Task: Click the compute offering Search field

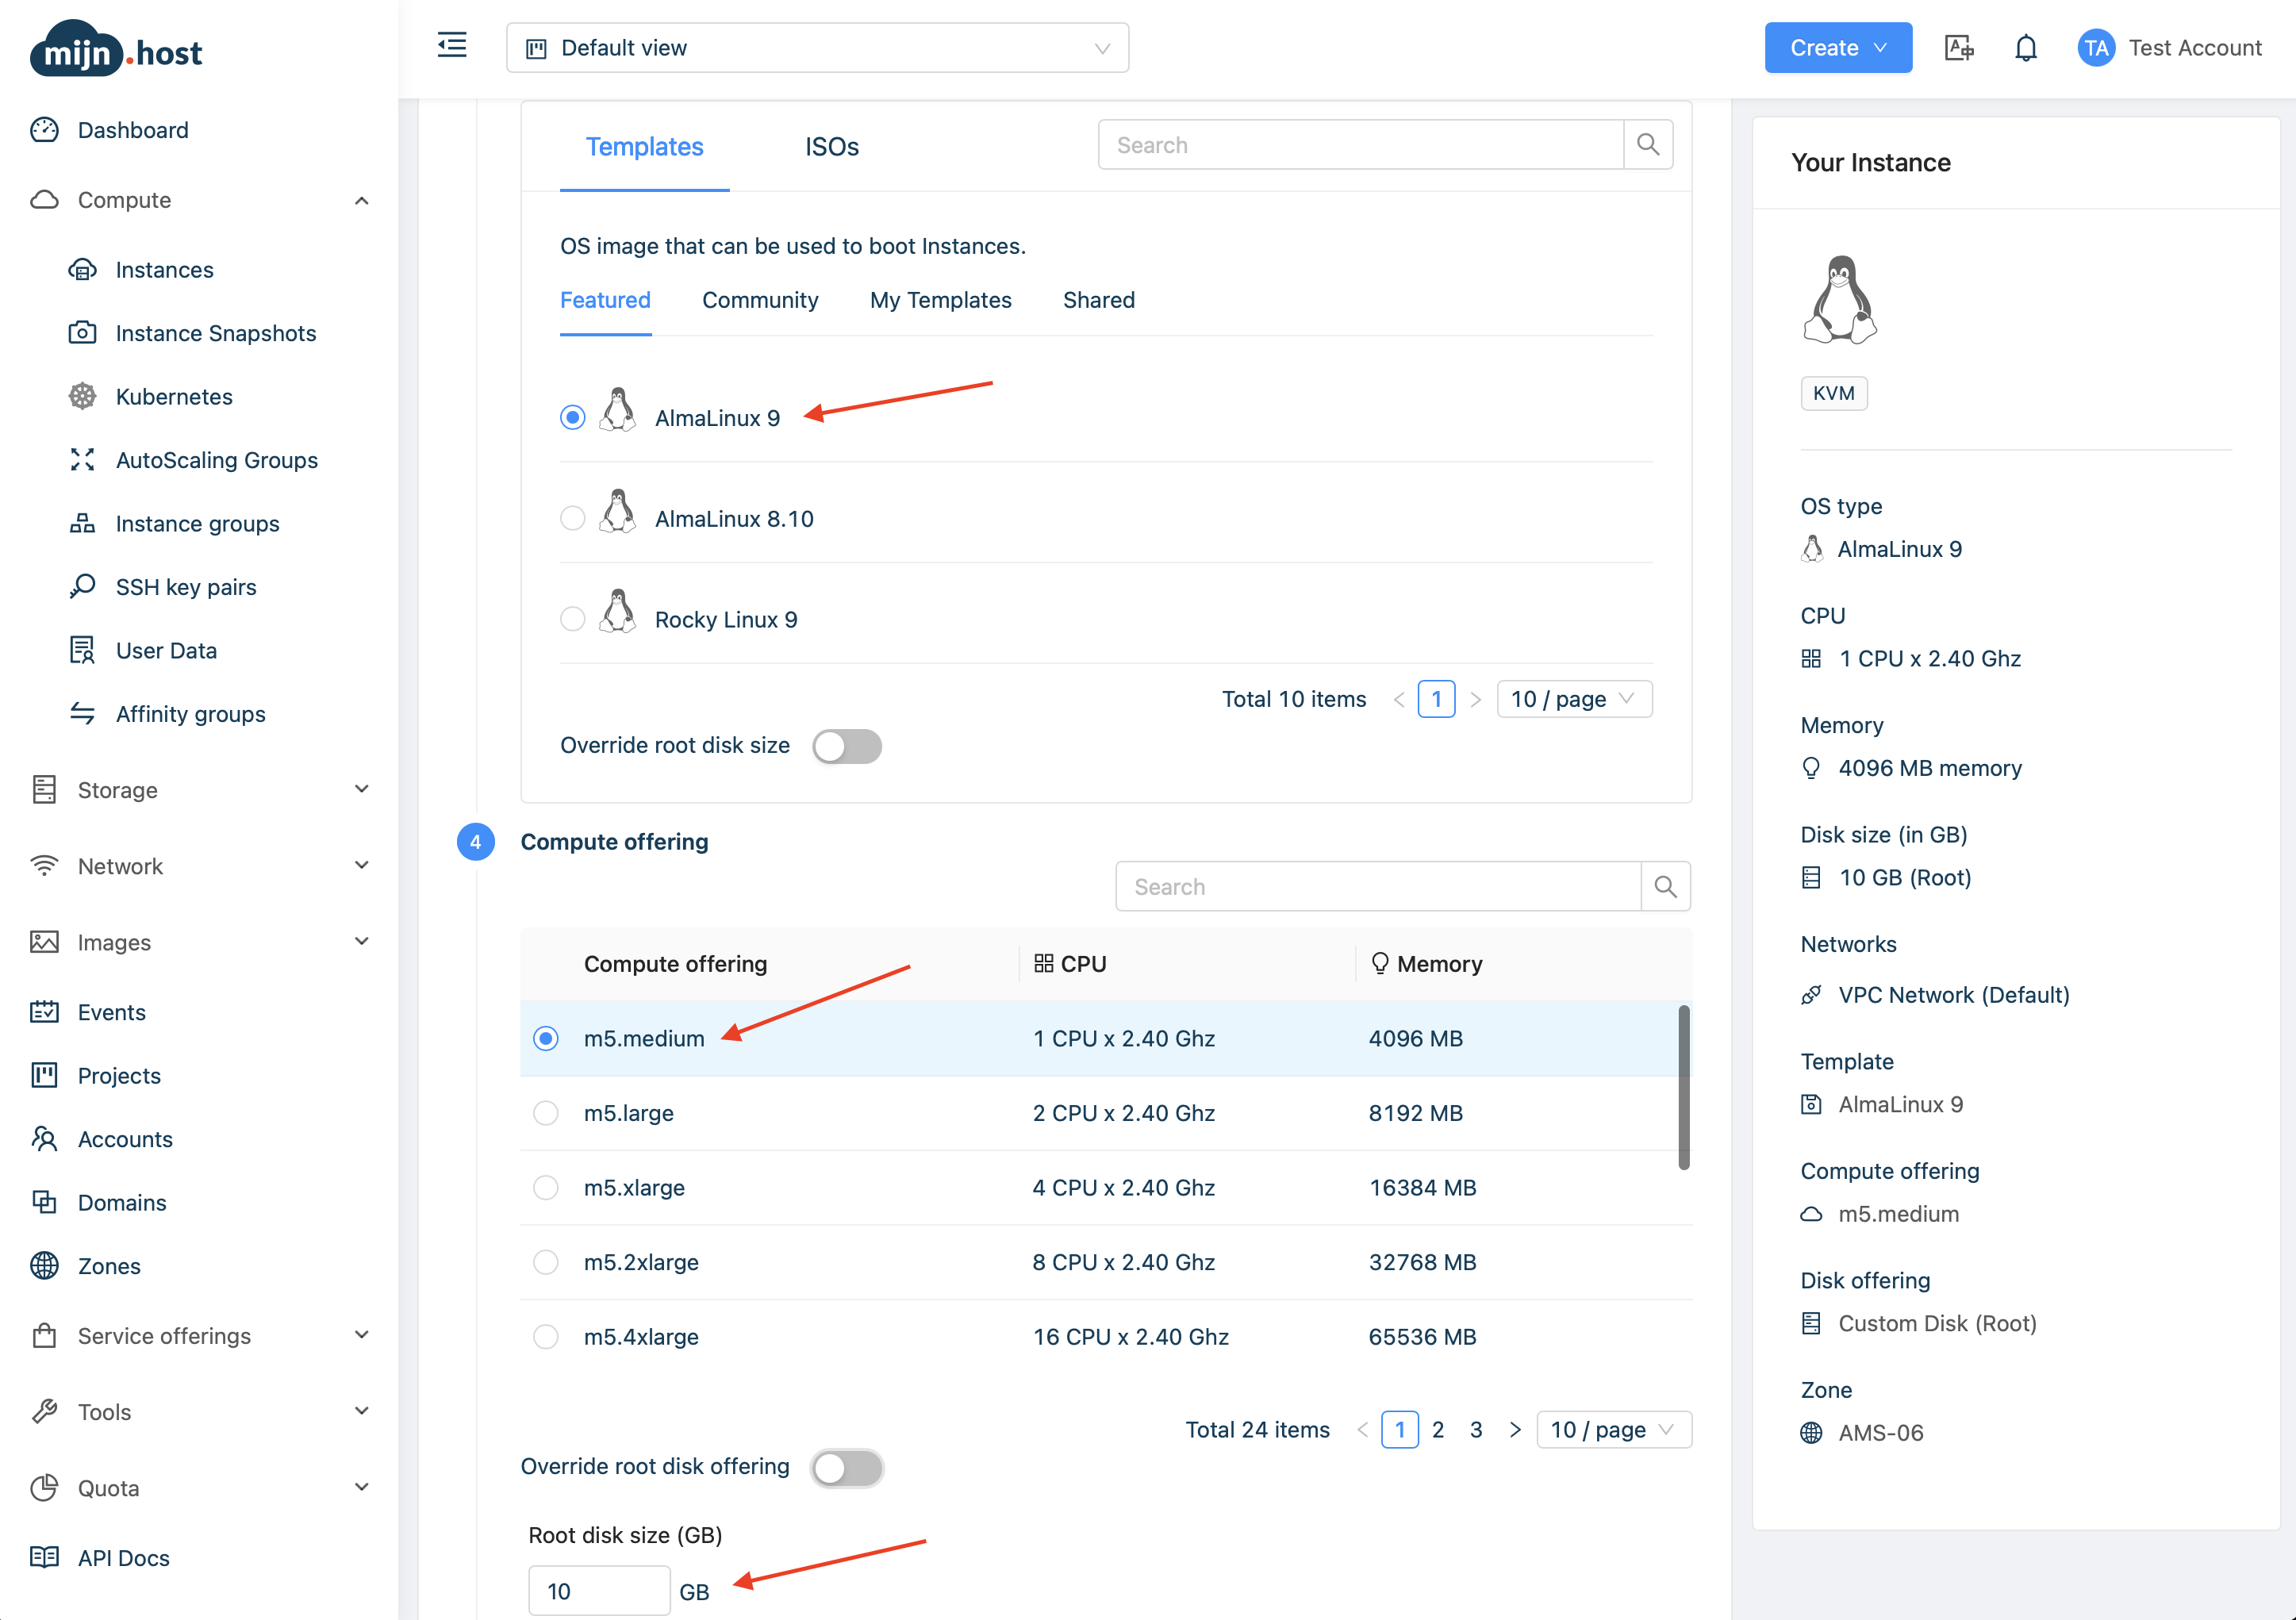Action: pyautogui.click(x=1378, y=886)
